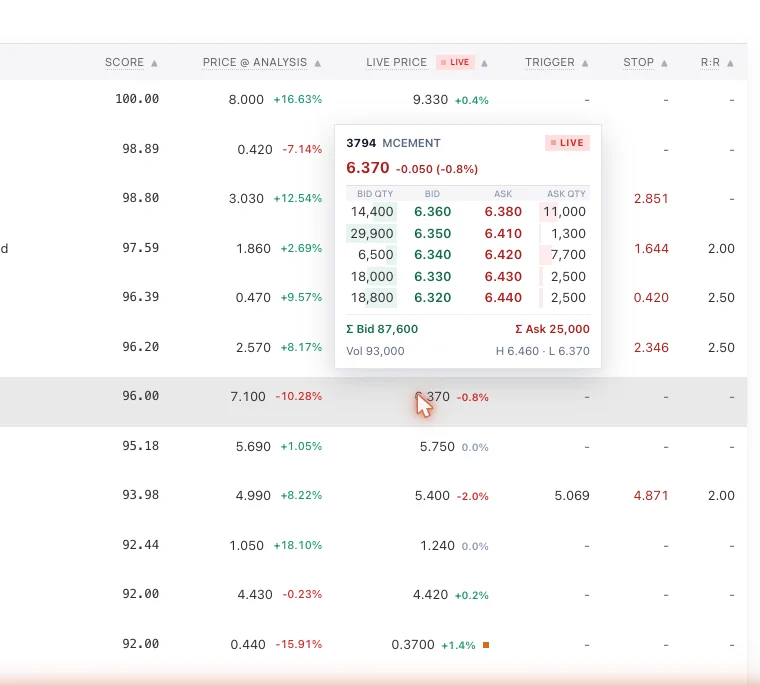Click the bid price 6.340

(432, 255)
